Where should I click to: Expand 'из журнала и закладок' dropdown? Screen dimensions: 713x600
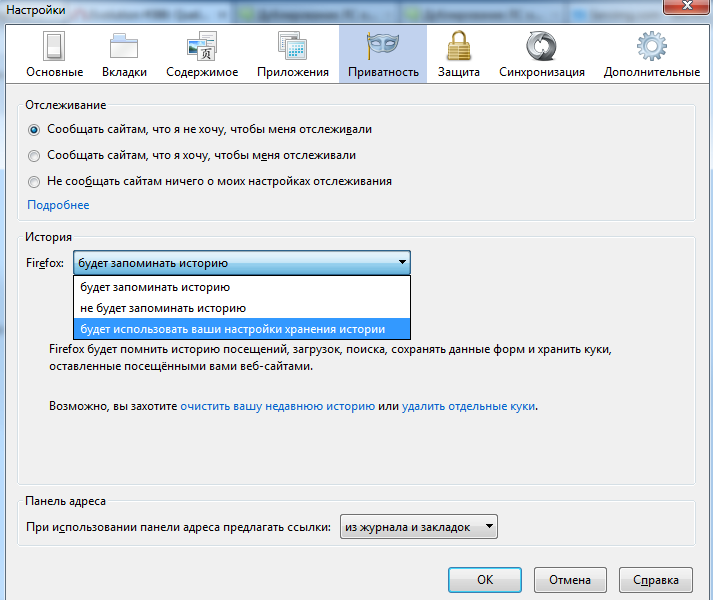pos(419,527)
